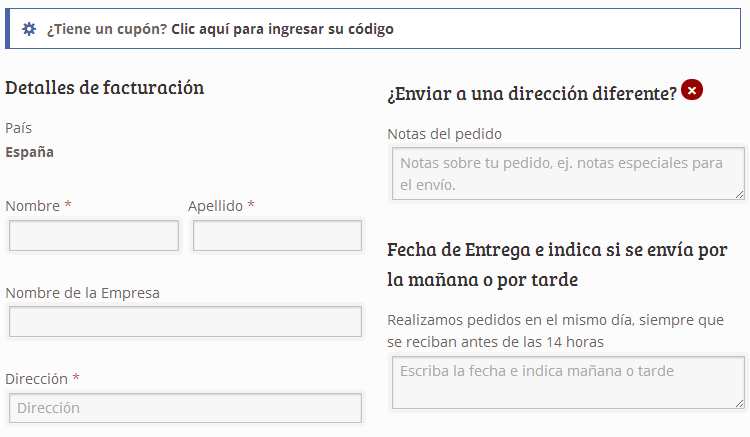Grab the resize handle of Notas del pedido textarea
This screenshot has height=437, width=750.
point(739,194)
